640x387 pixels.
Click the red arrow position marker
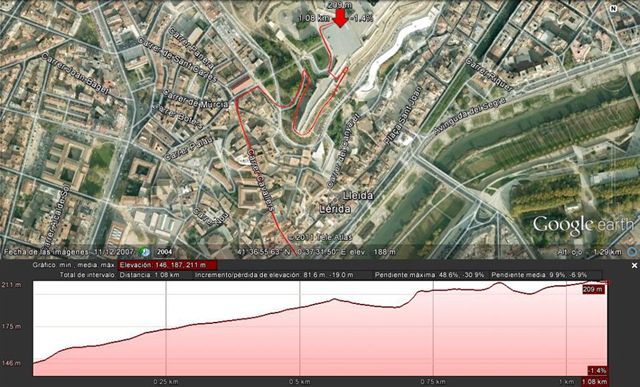[340, 18]
